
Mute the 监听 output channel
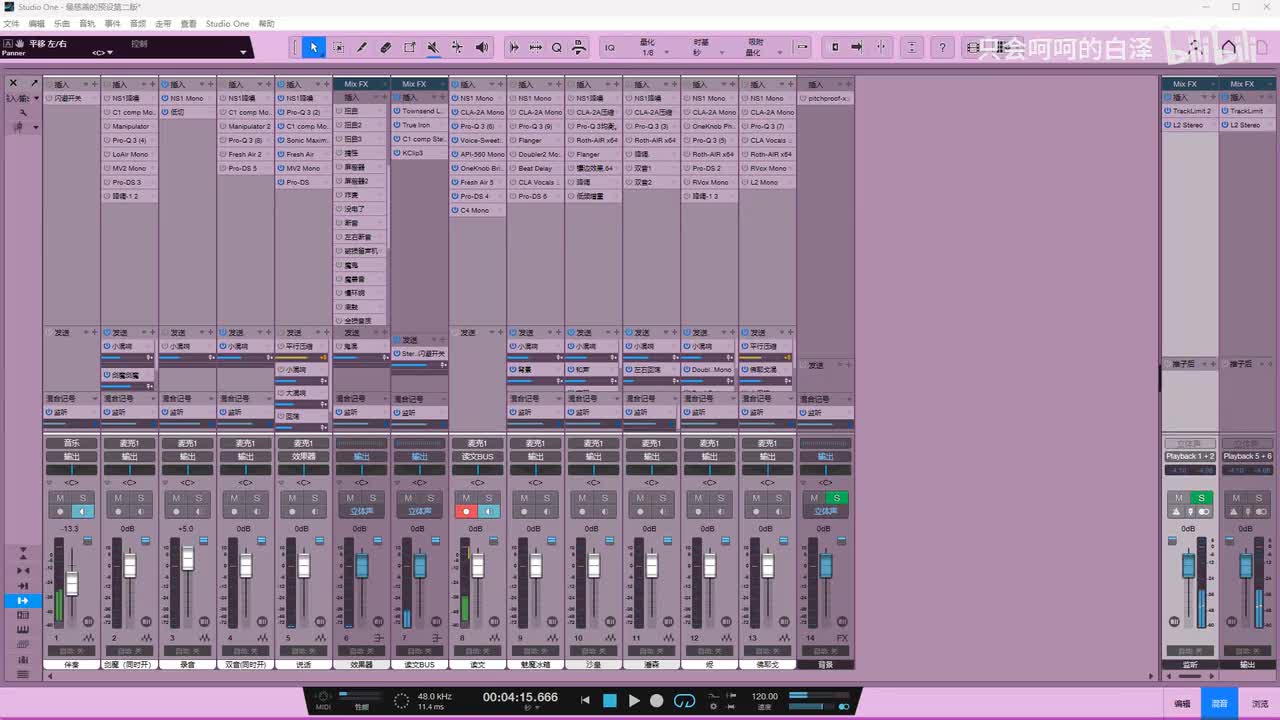[x=1179, y=498]
